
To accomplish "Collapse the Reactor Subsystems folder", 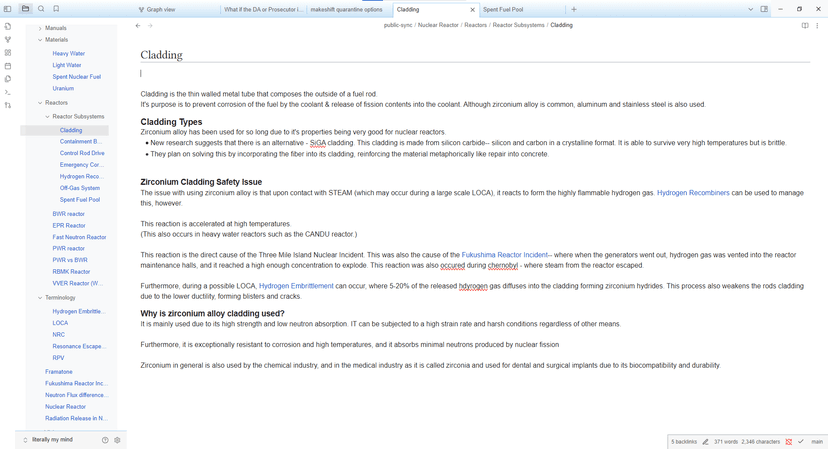I will click(x=47, y=117).
